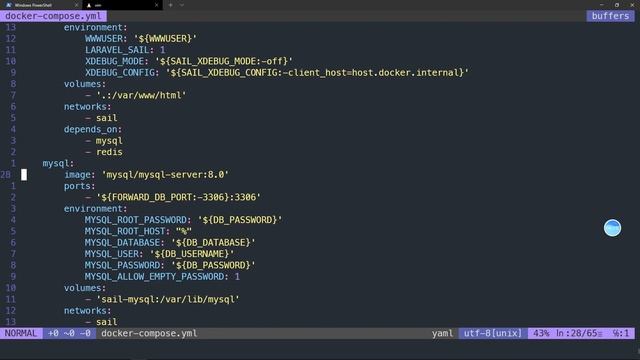Viewport: 640px width, 360px height.
Task: Click the mysql dependency list item
Action: (109, 141)
